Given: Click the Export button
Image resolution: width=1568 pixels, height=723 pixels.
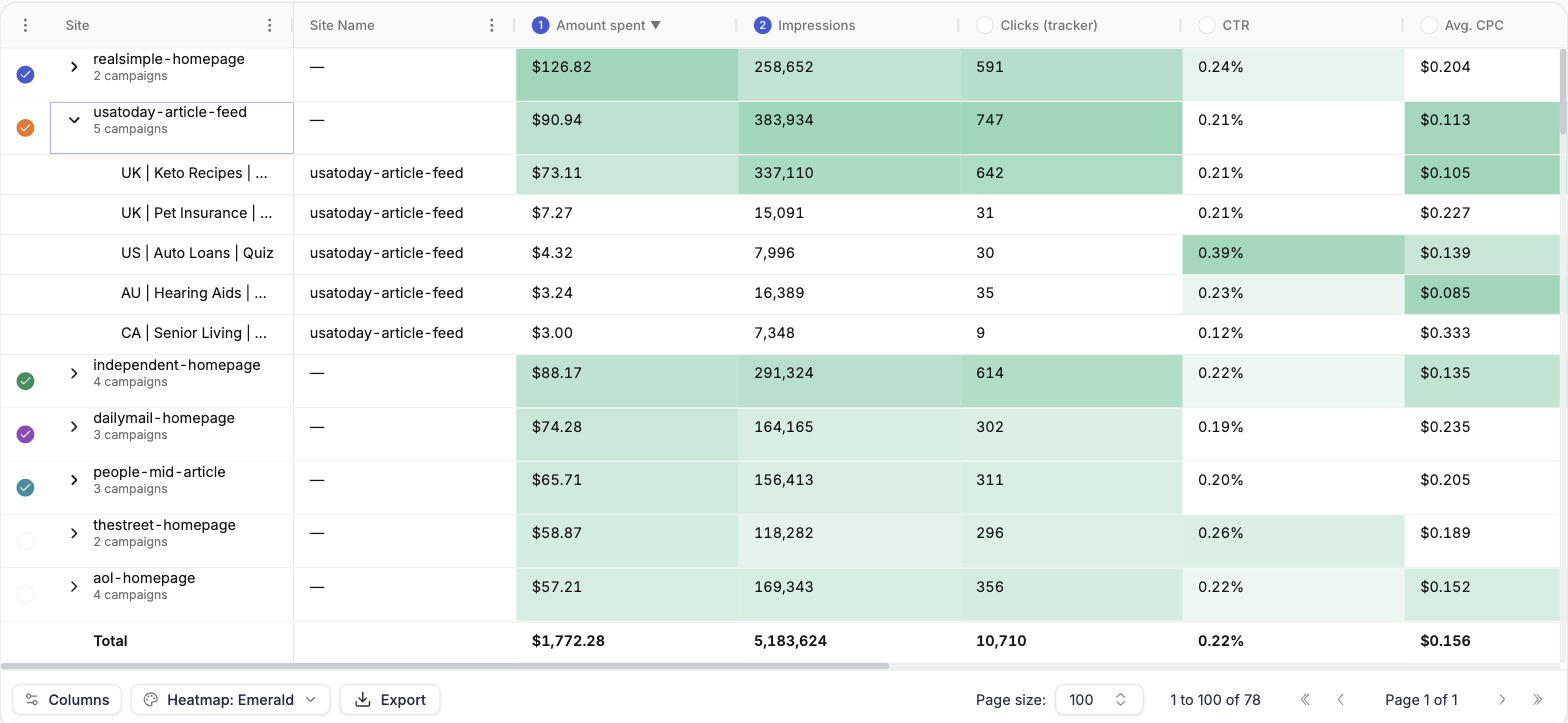Looking at the screenshot, I should (x=390, y=700).
